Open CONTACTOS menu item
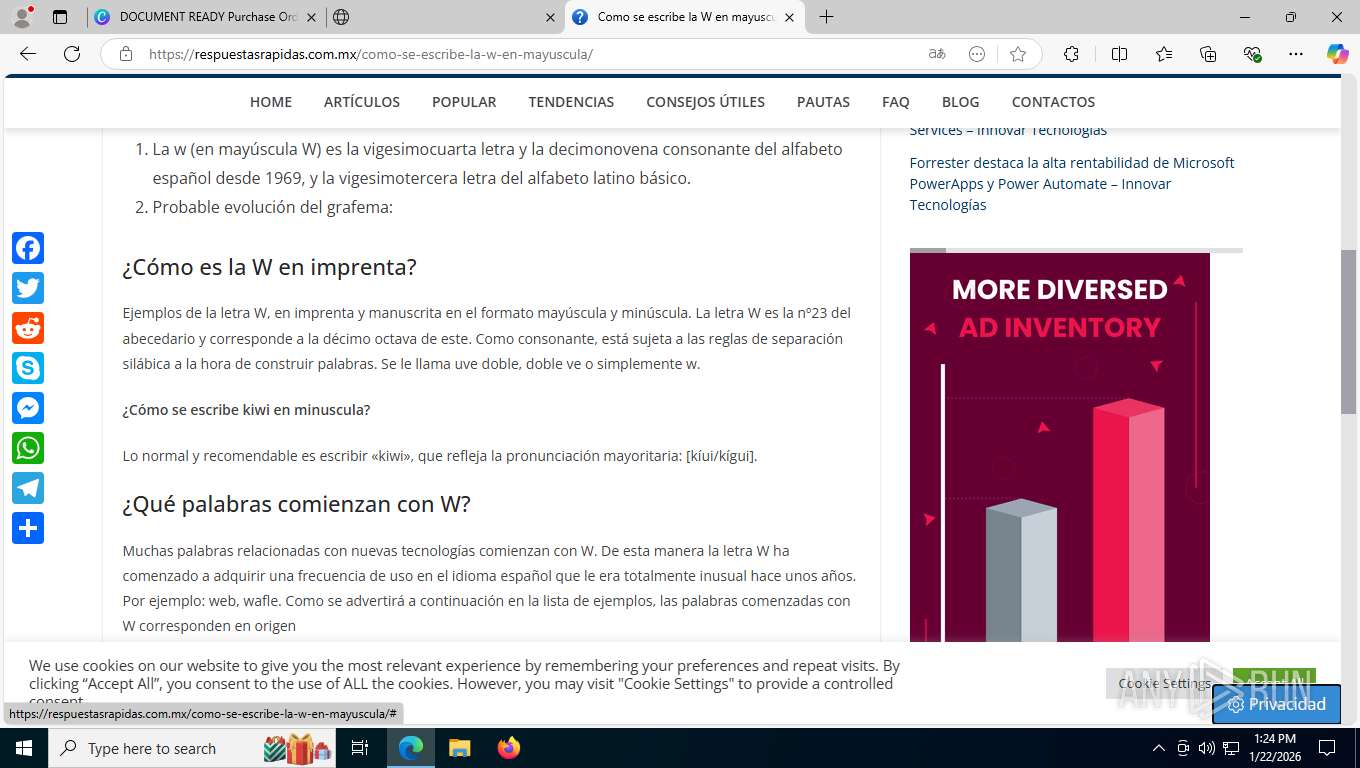The image size is (1360, 768). point(1053,102)
